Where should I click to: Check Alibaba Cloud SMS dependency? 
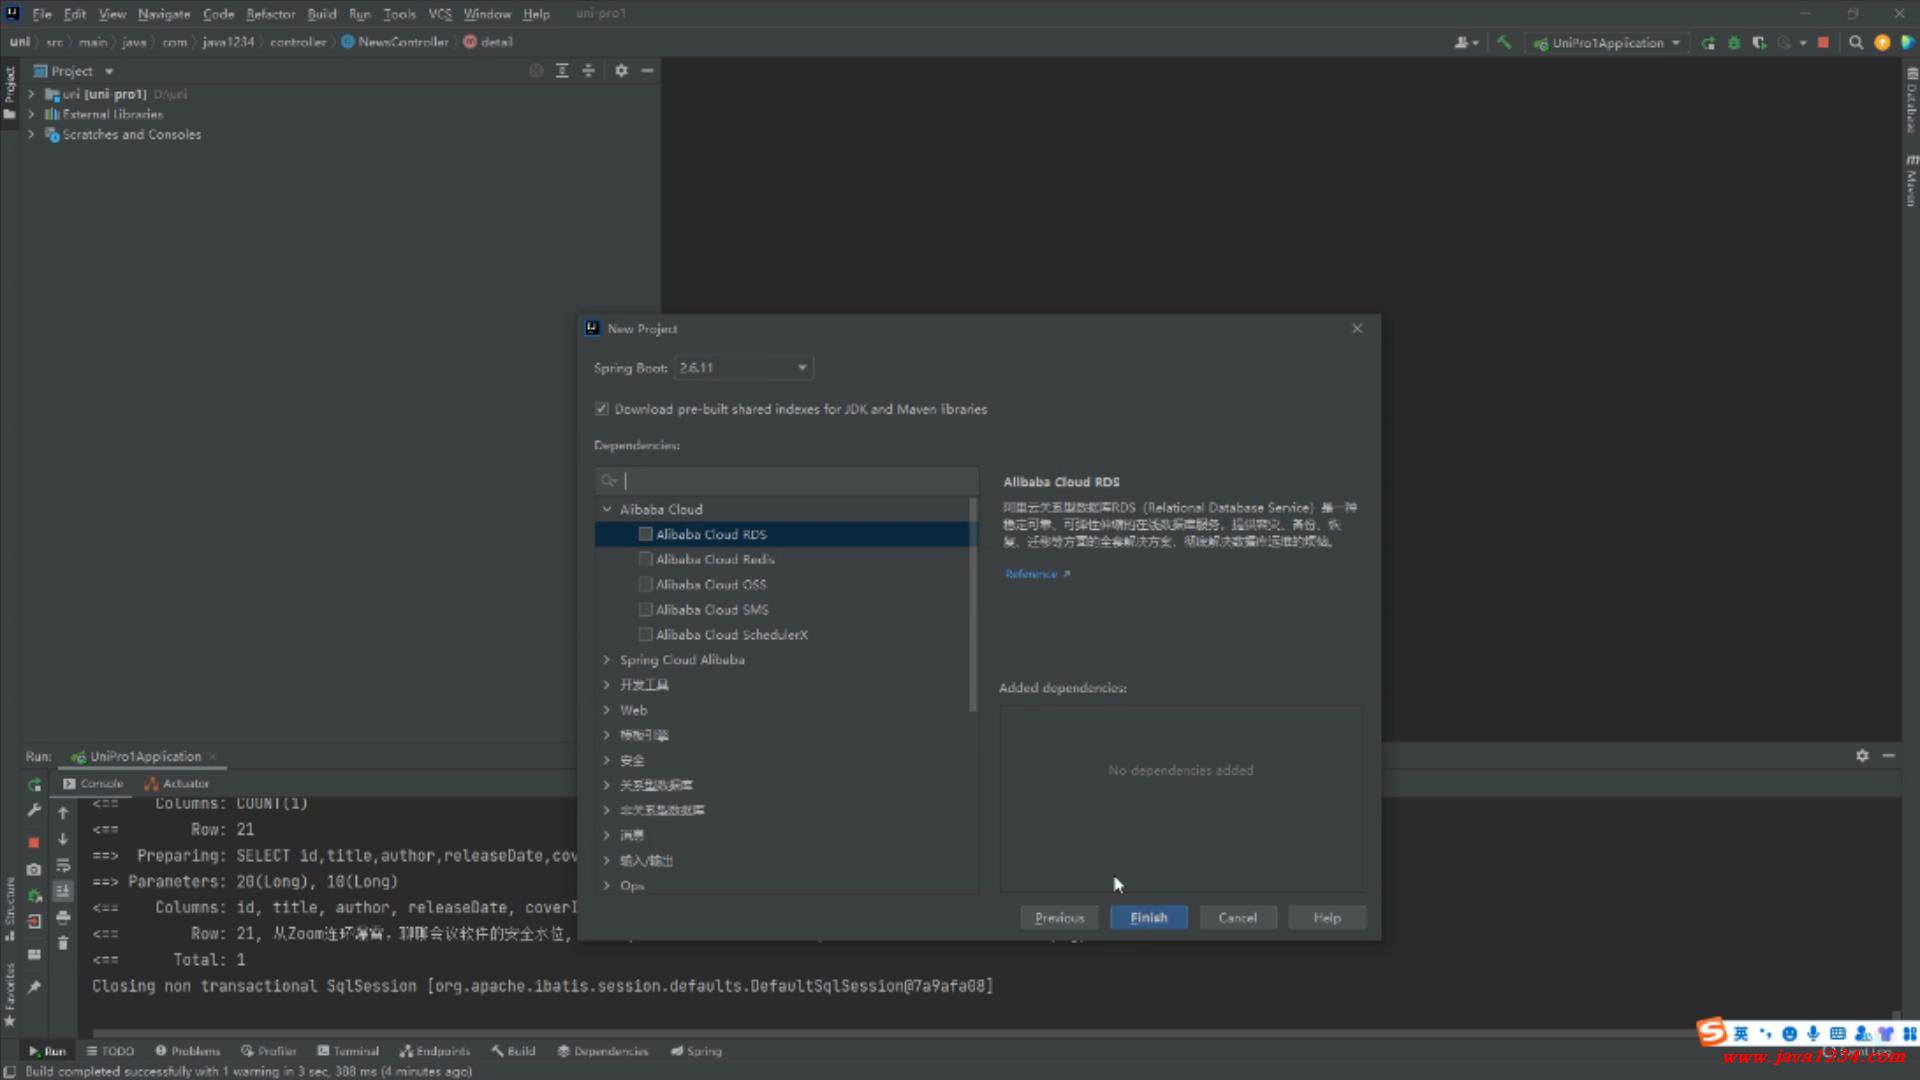[x=645, y=609]
